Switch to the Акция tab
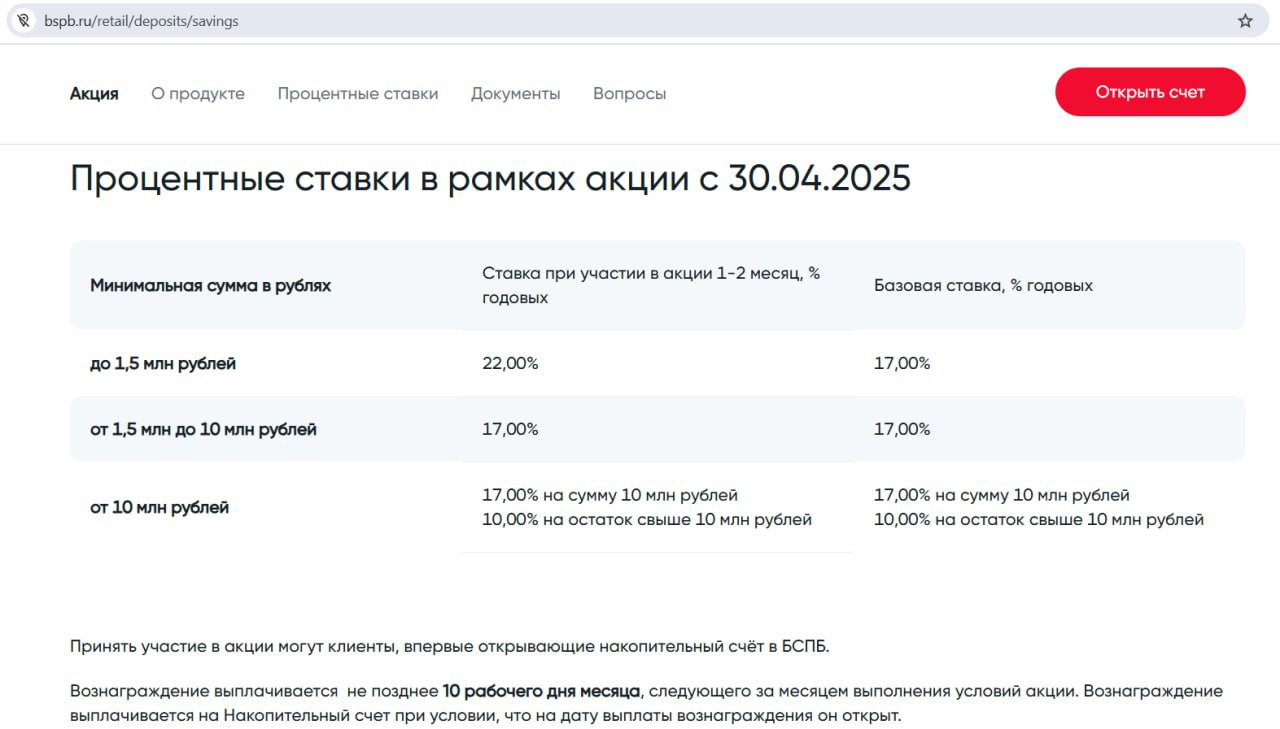1280x729 pixels. point(94,93)
